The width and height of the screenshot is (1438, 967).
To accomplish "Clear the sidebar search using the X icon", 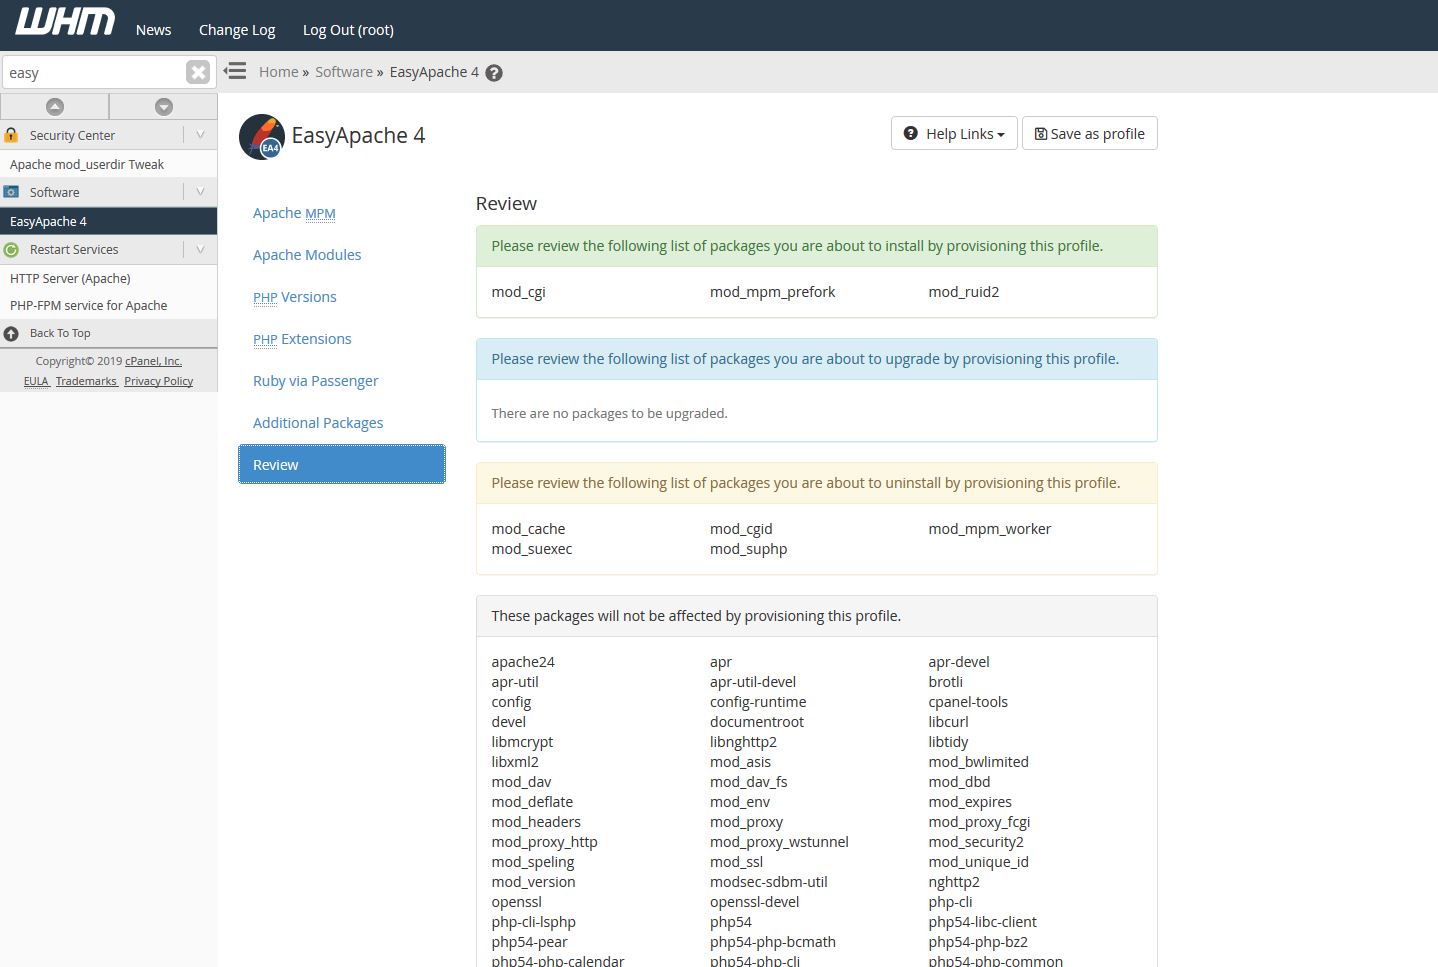I will [197, 71].
